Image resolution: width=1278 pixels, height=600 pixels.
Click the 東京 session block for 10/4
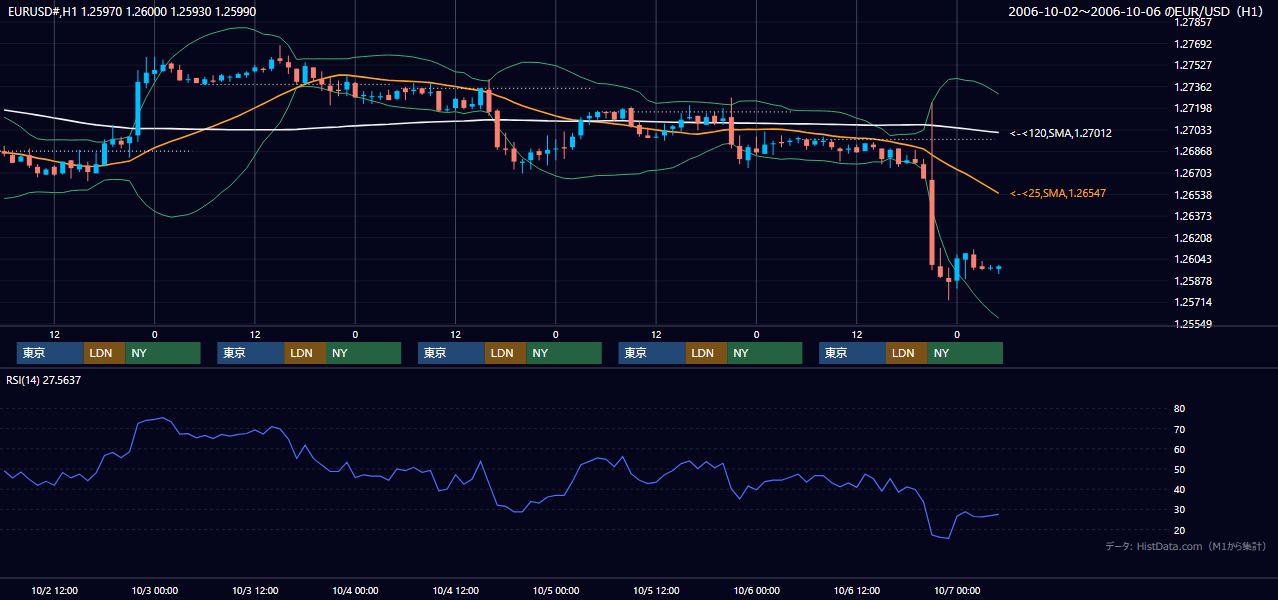451,353
